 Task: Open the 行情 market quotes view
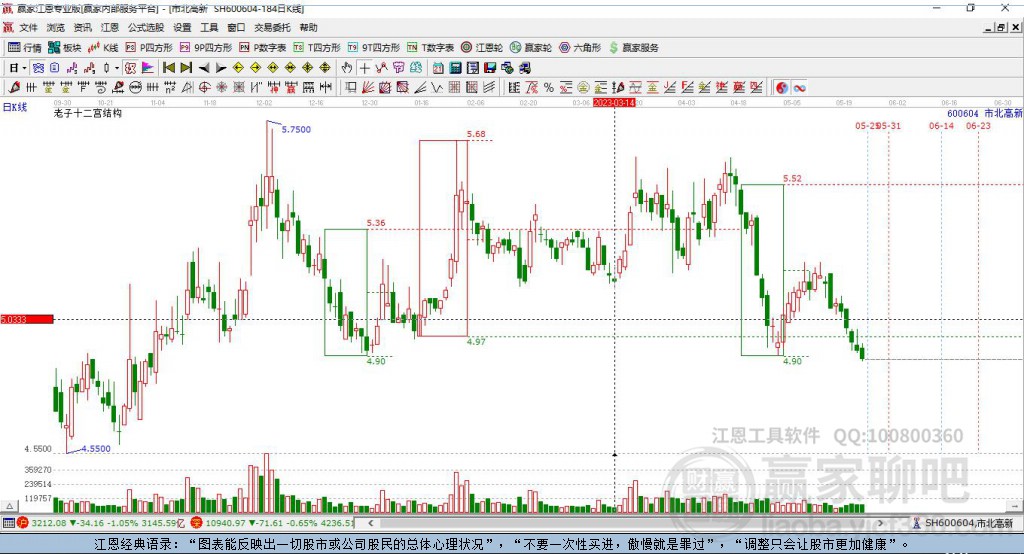tap(24, 47)
